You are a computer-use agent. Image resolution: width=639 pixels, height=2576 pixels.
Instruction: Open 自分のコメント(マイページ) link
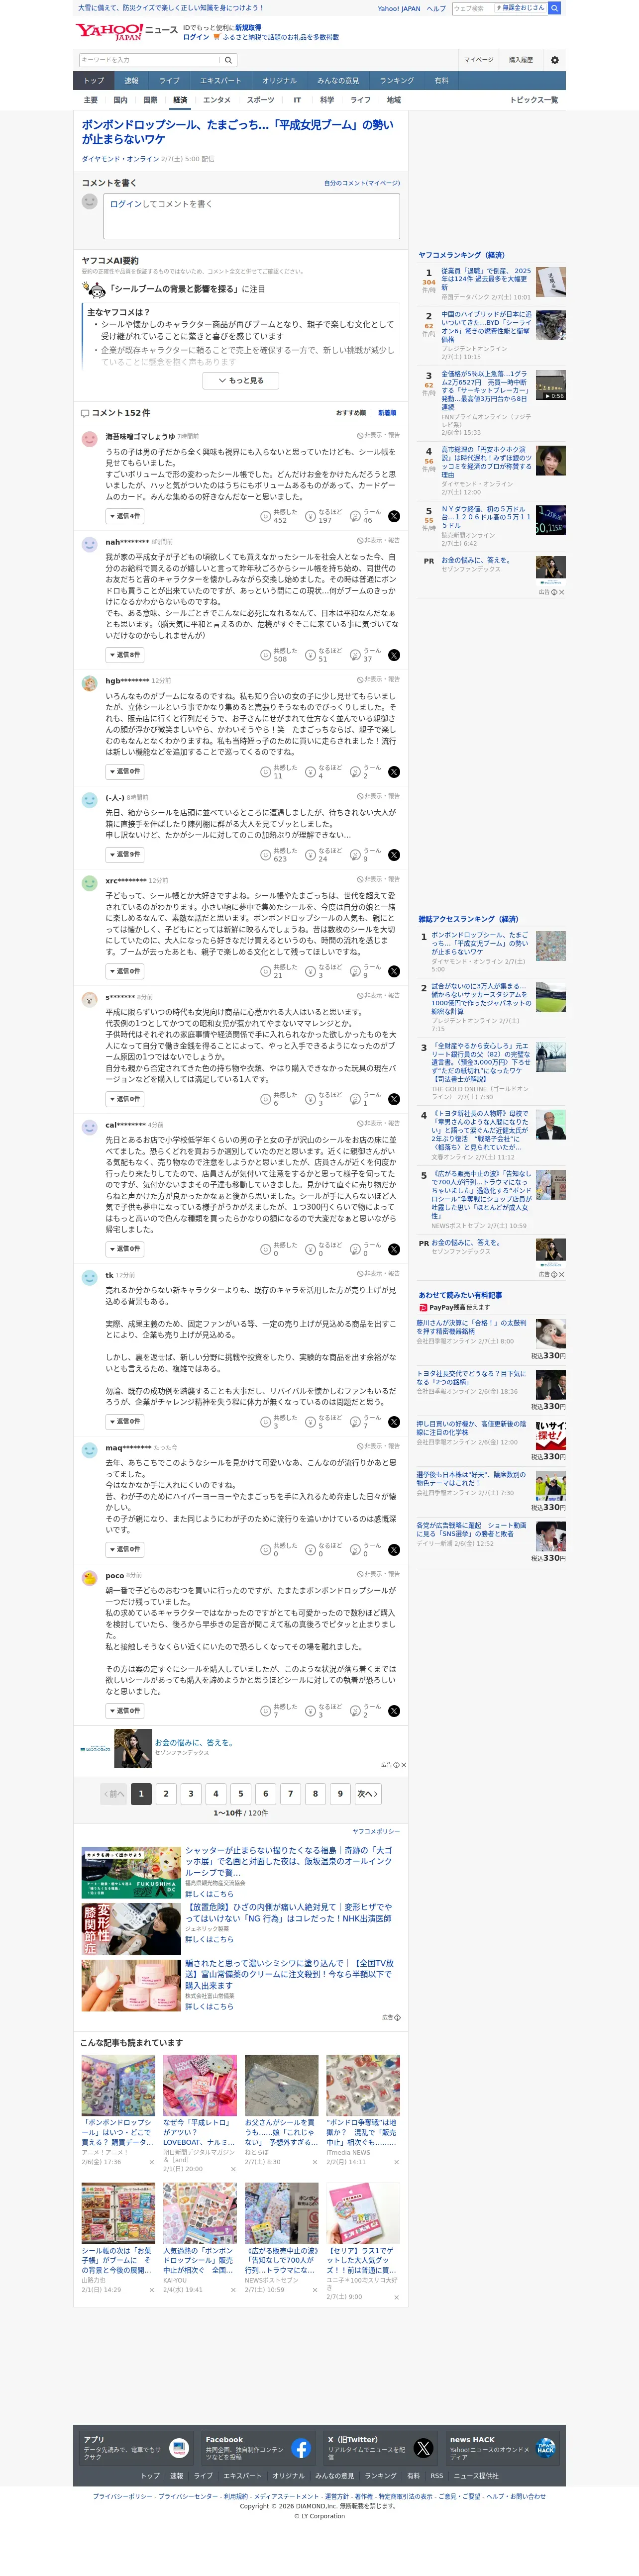362,183
